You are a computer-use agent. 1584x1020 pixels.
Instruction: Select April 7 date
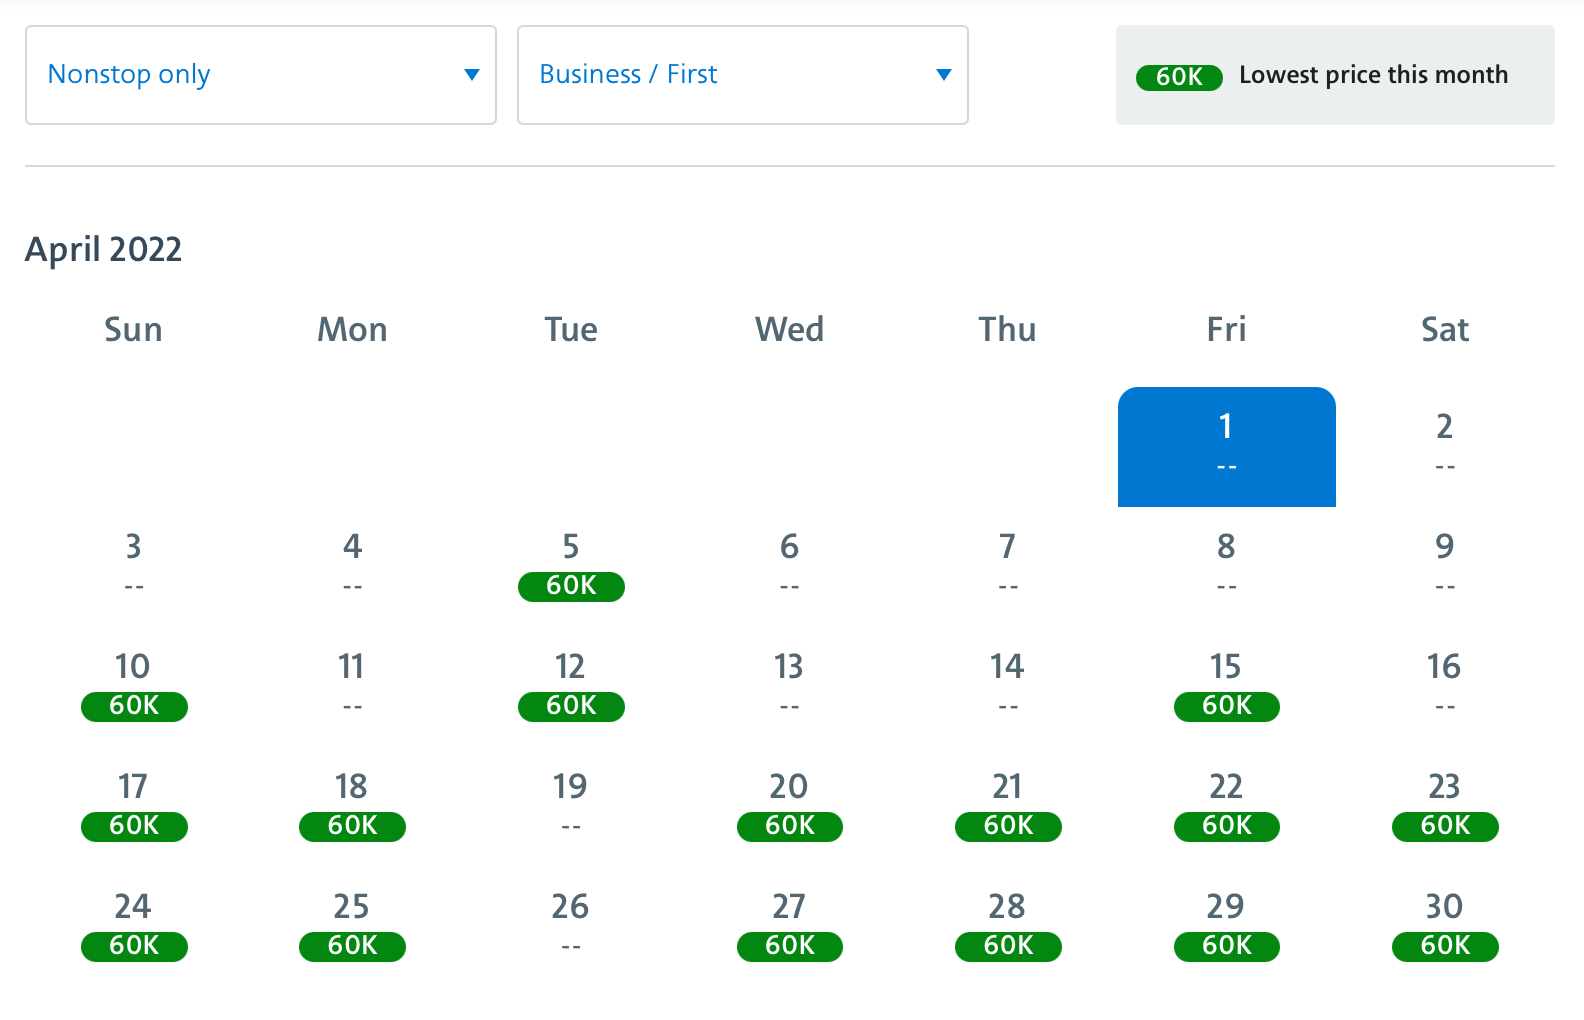tap(1008, 567)
